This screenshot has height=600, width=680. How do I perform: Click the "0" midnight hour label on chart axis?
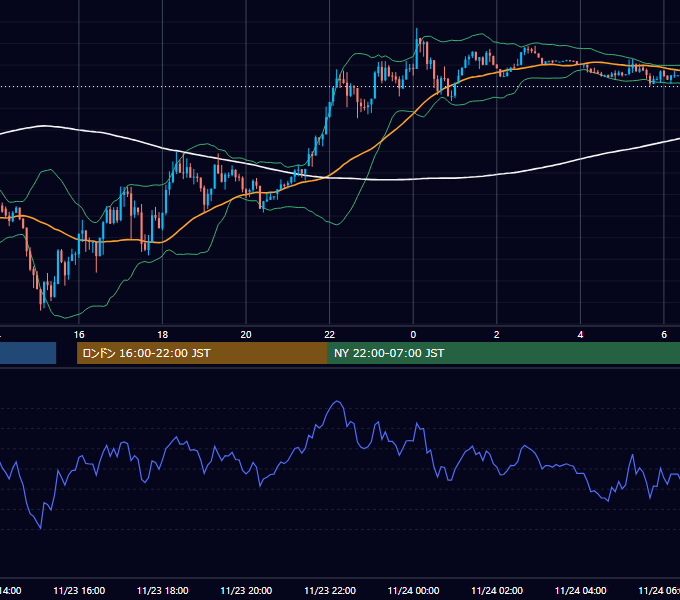(413, 335)
